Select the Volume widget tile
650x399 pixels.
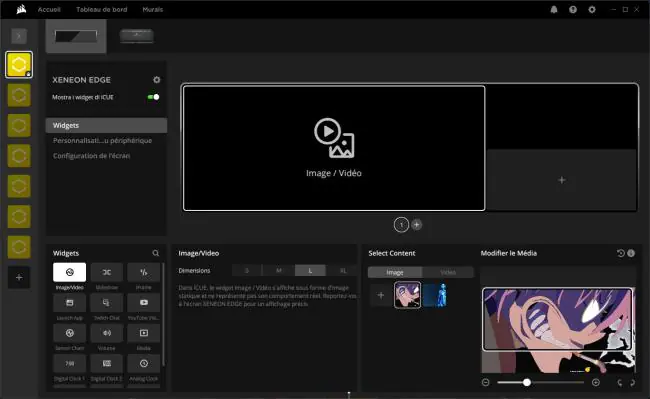pyautogui.click(x=107, y=333)
